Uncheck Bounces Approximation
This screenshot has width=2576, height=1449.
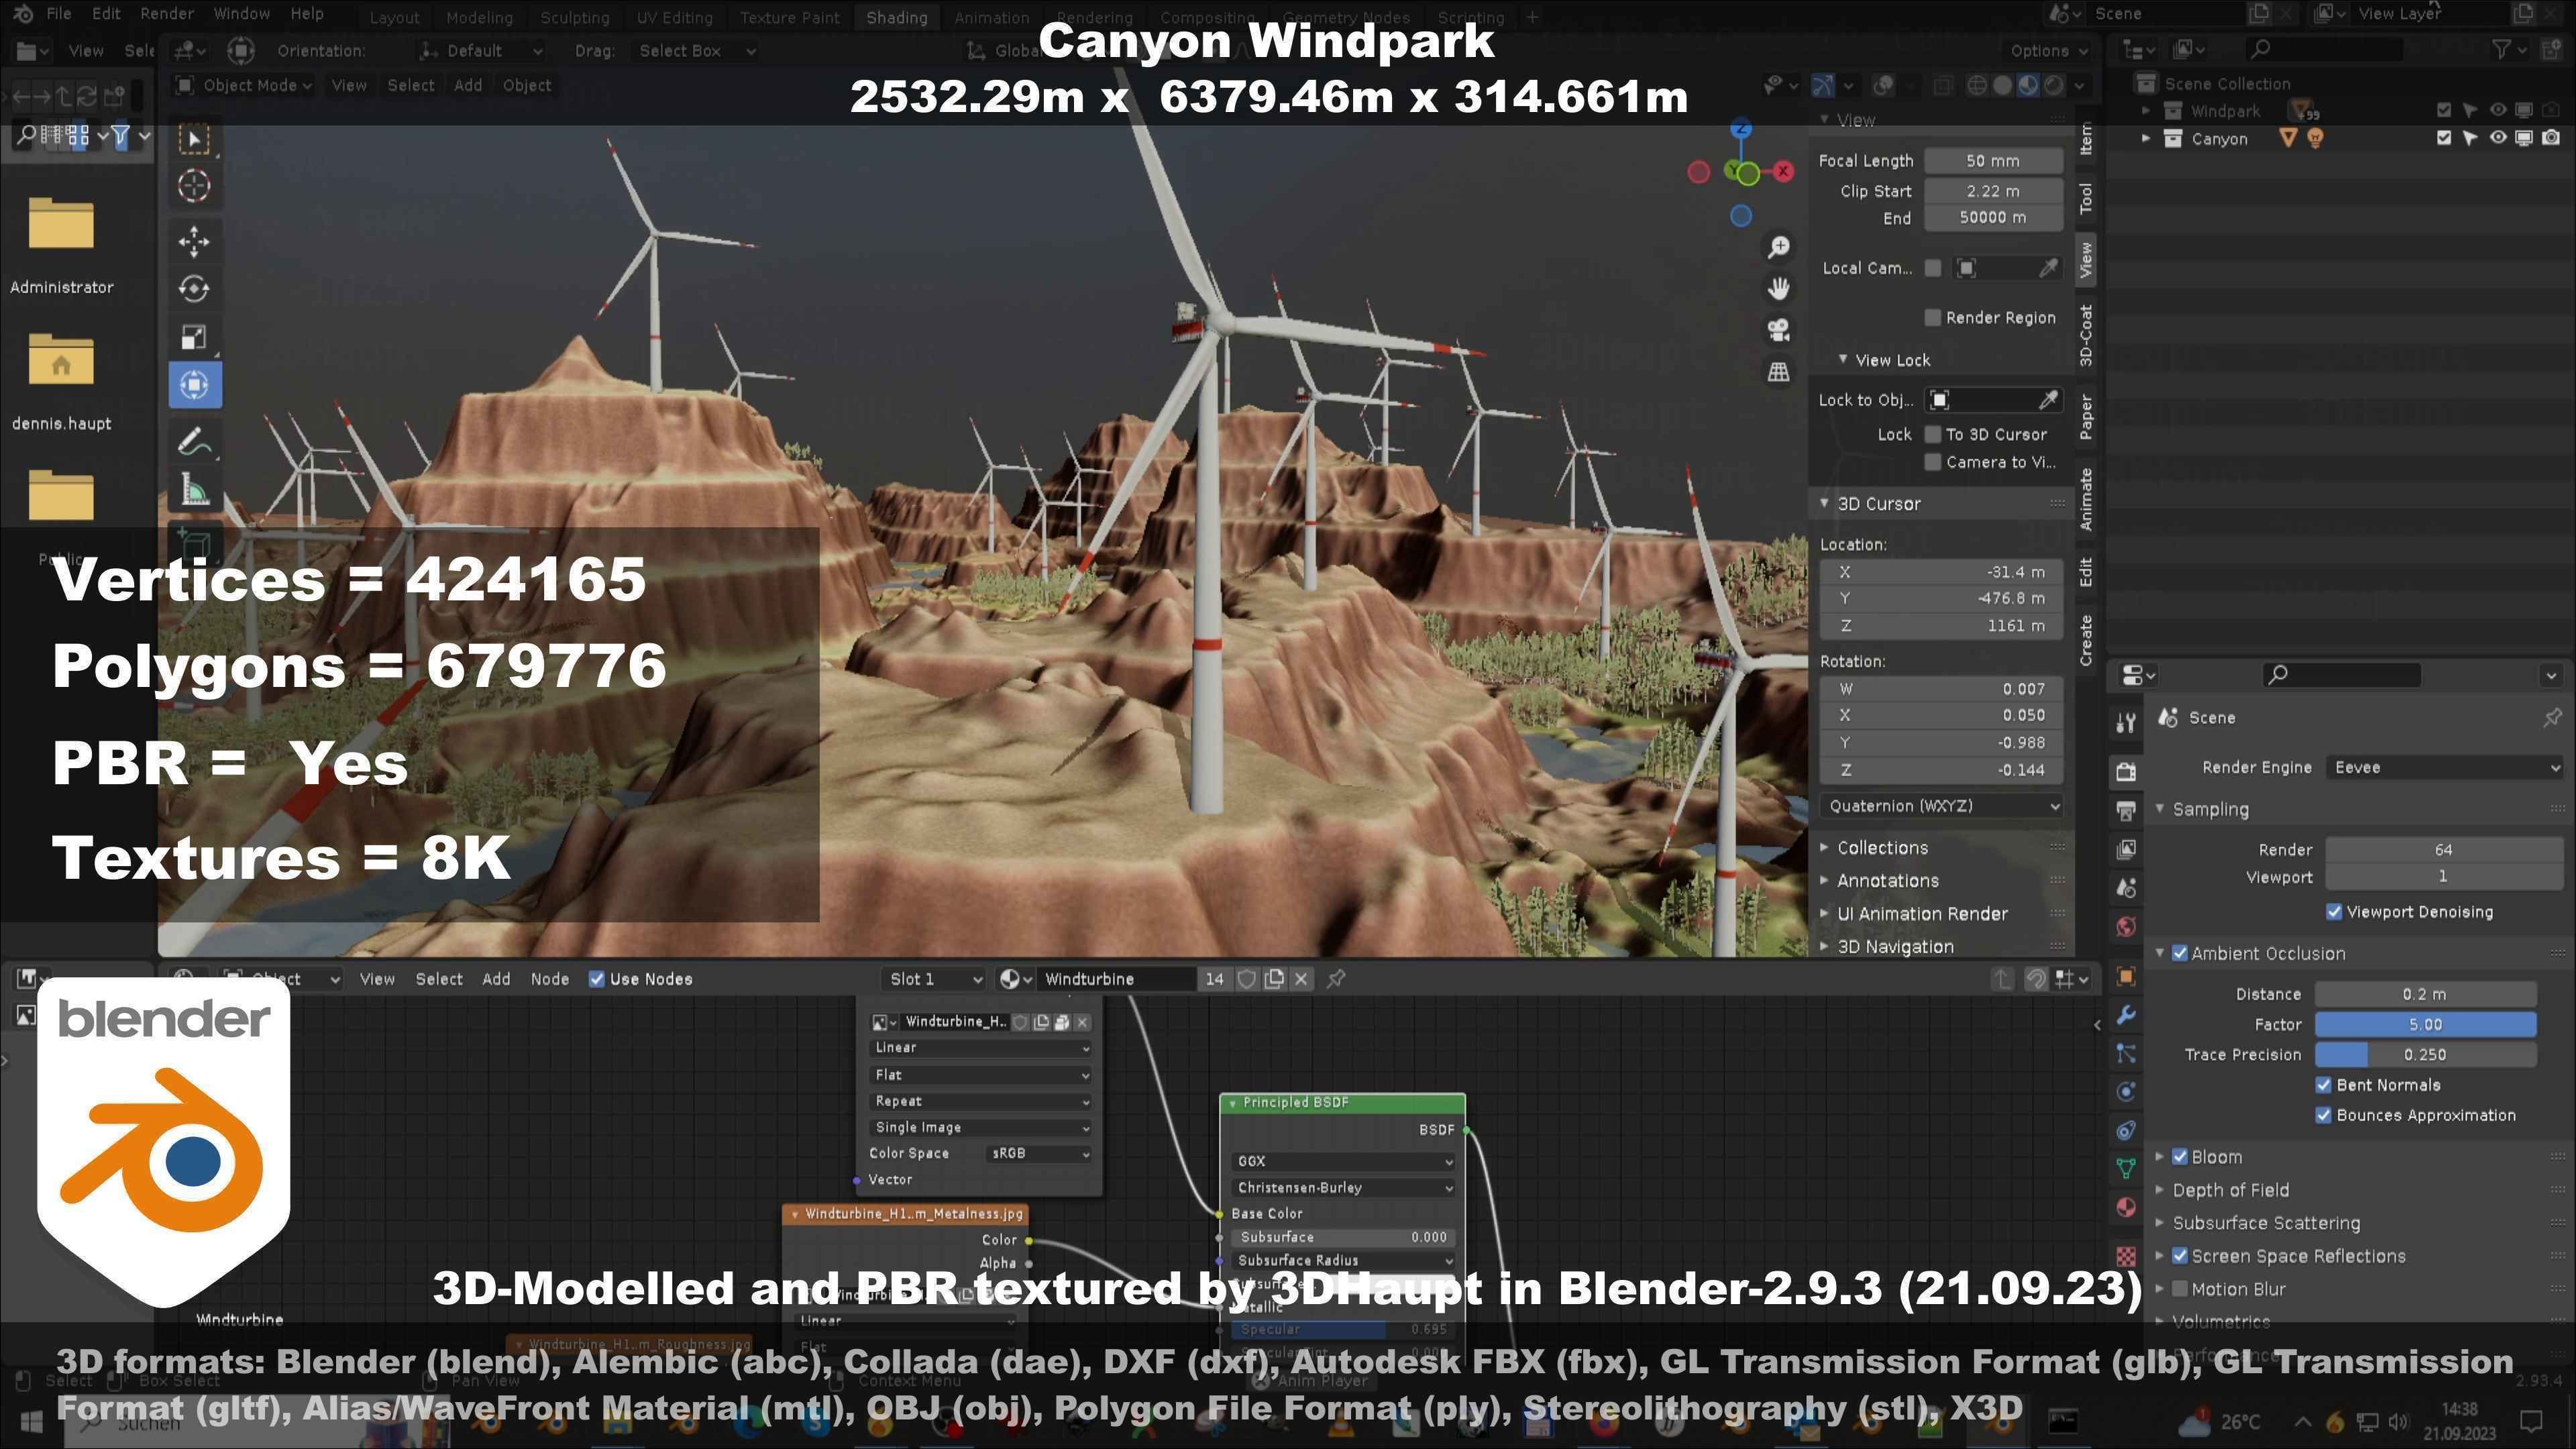click(x=2324, y=1115)
